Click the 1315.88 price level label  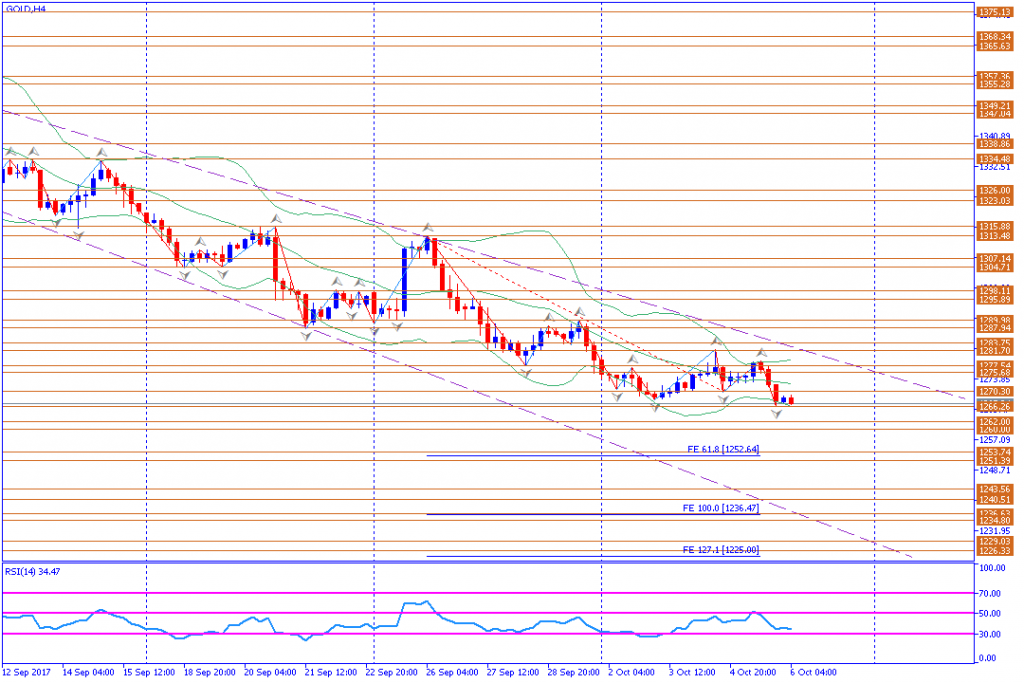point(995,227)
